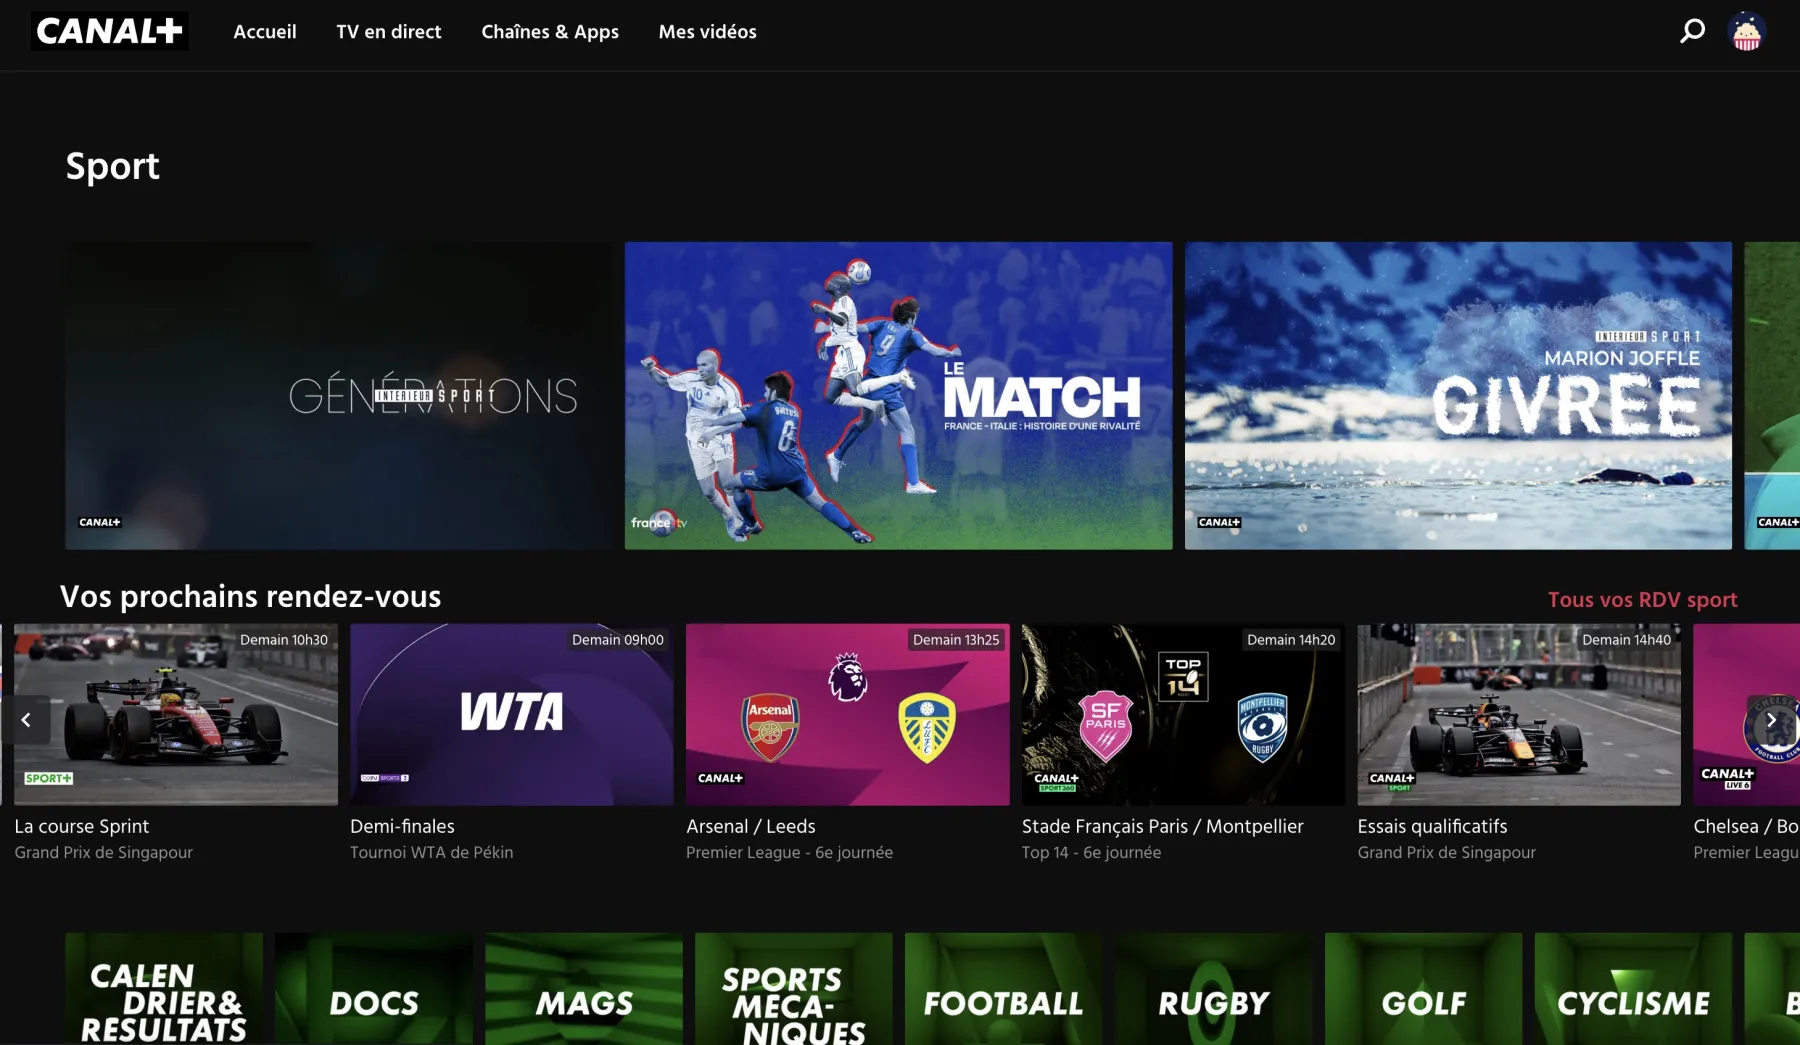The image size is (1800, 1045).
Task: Click the Demain 13h25 time badge
Action: click(x=956, y=640)
